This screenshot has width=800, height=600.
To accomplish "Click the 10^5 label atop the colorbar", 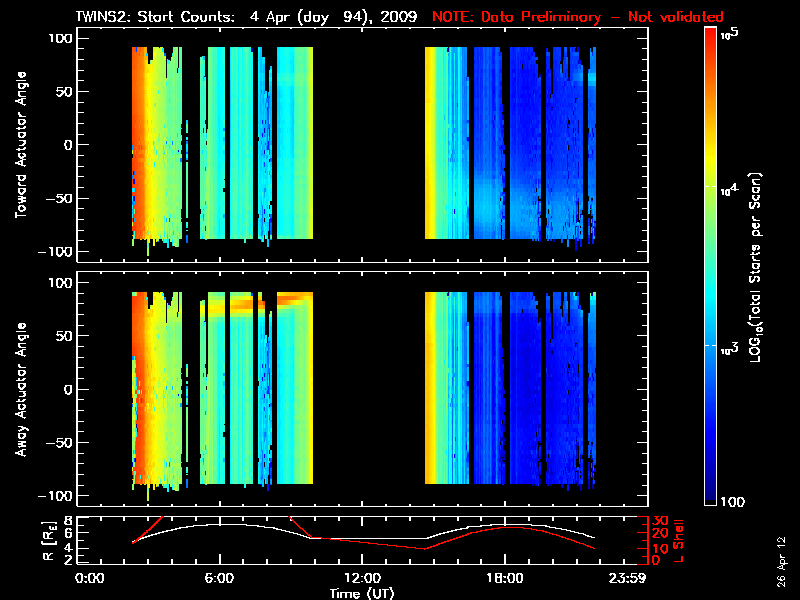I will pos(729,33).
